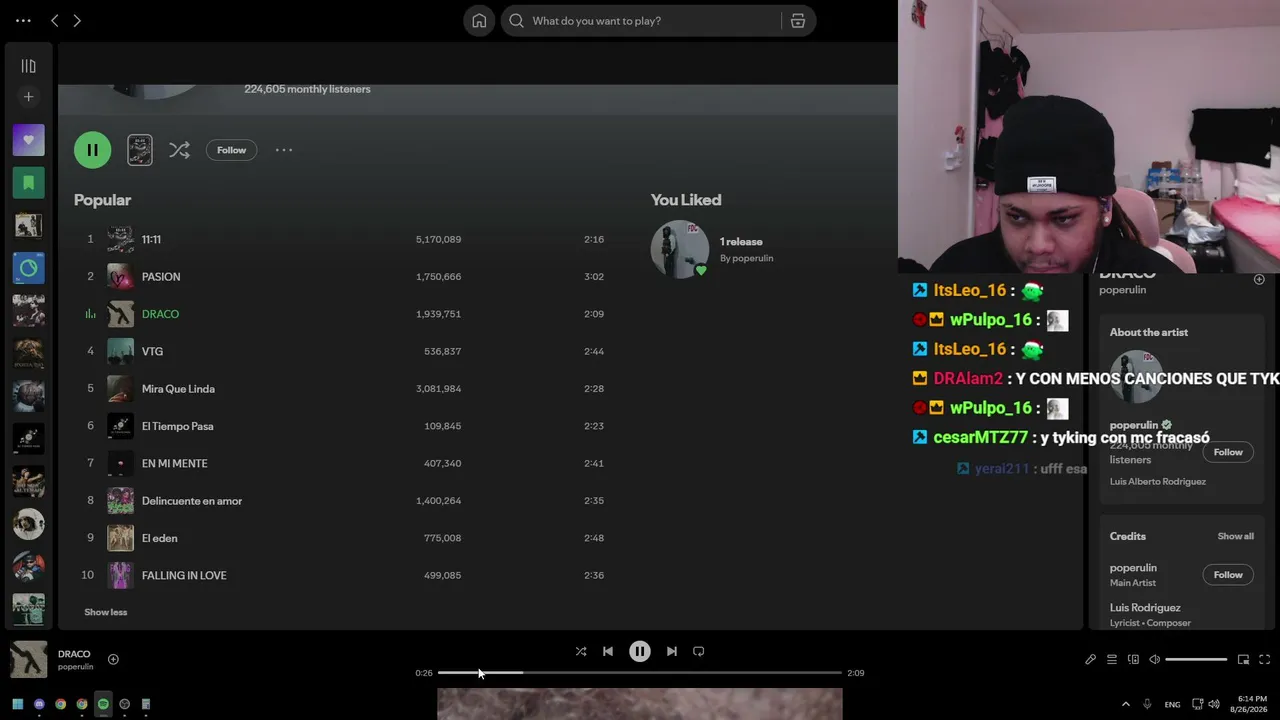
Task: Open Spotify Home
Action: point(479,21)
